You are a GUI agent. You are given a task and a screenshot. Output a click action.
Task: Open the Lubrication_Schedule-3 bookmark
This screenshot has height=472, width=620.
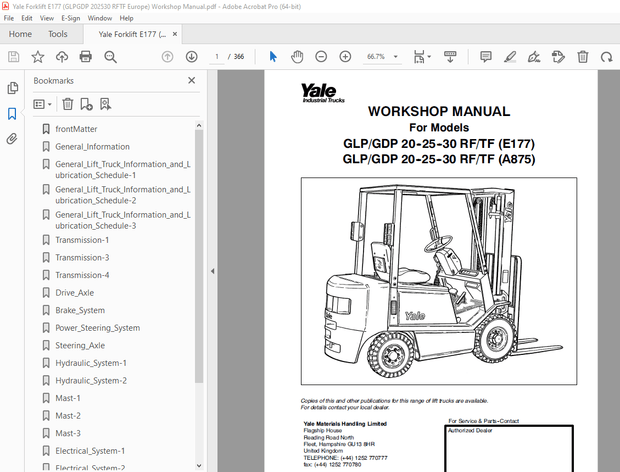(123, 220)
